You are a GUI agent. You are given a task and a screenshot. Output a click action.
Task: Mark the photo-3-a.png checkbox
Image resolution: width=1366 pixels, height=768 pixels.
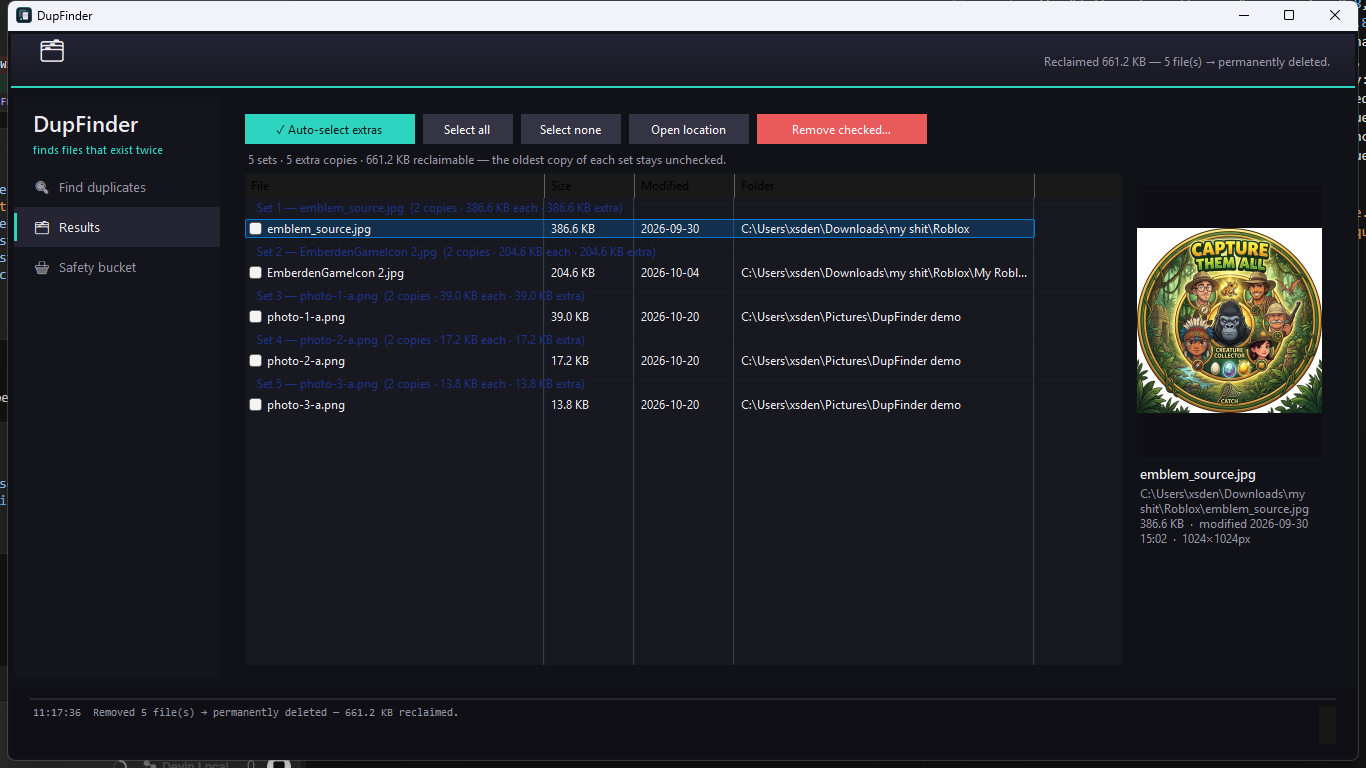(256, 405)
